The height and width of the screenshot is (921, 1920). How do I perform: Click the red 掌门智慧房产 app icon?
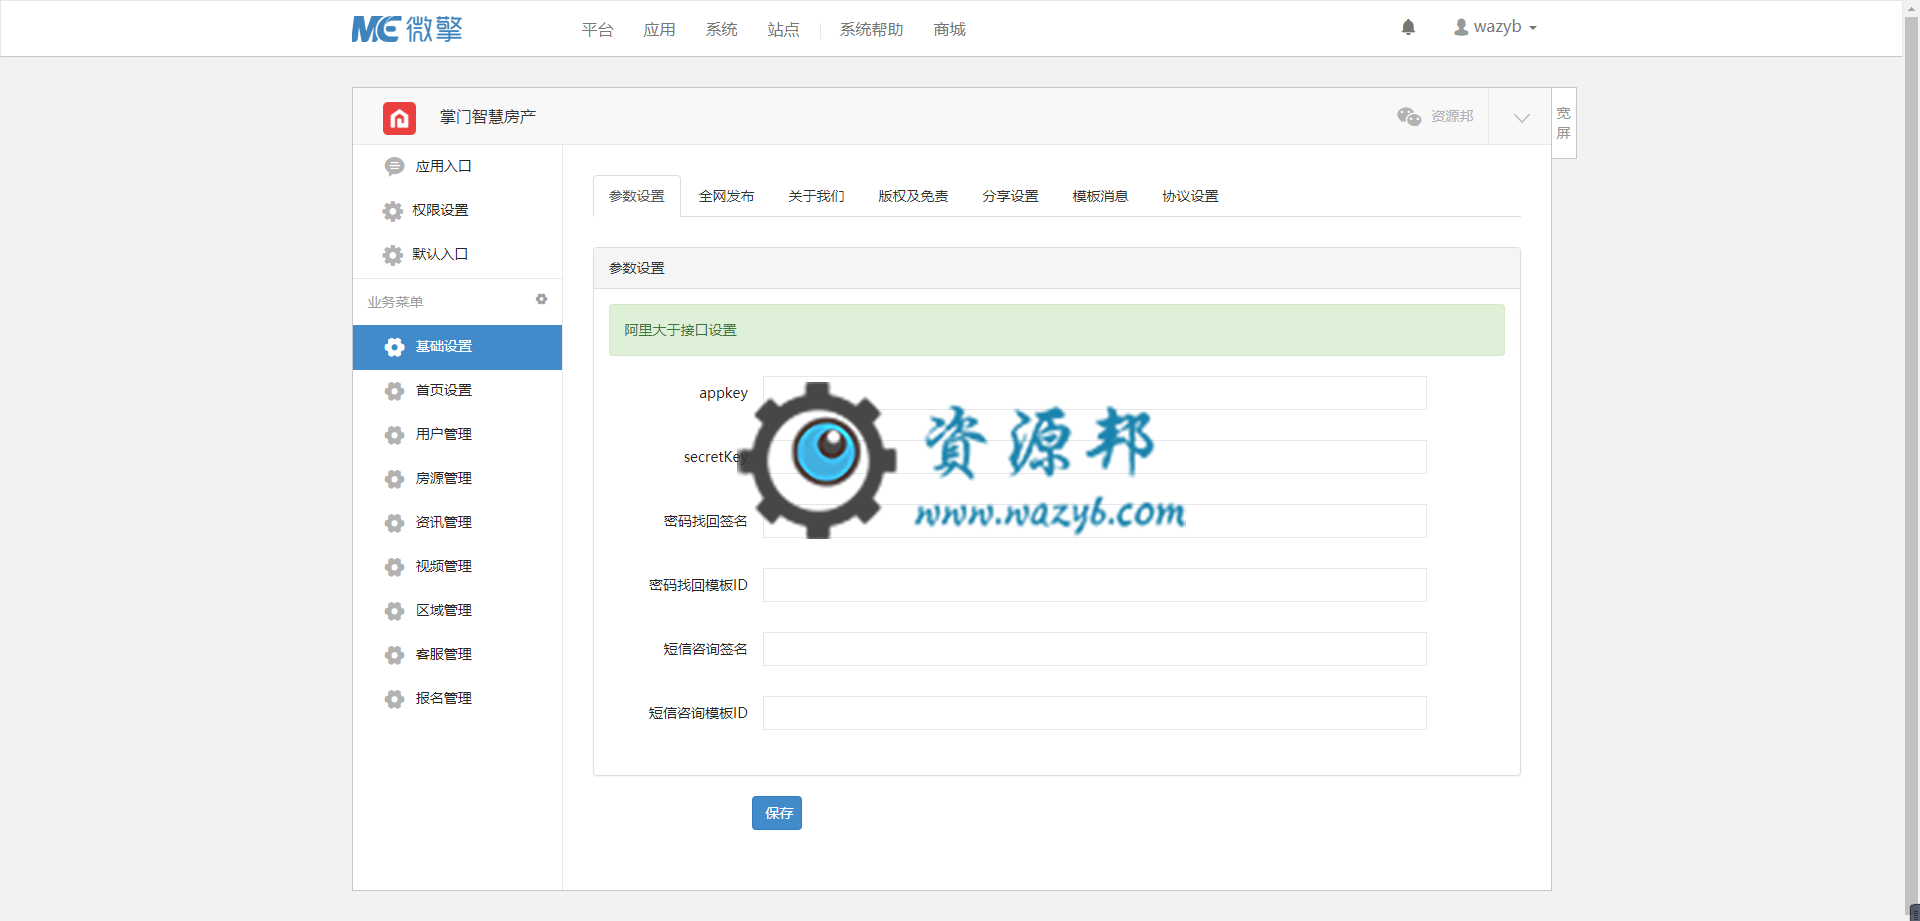399,118
